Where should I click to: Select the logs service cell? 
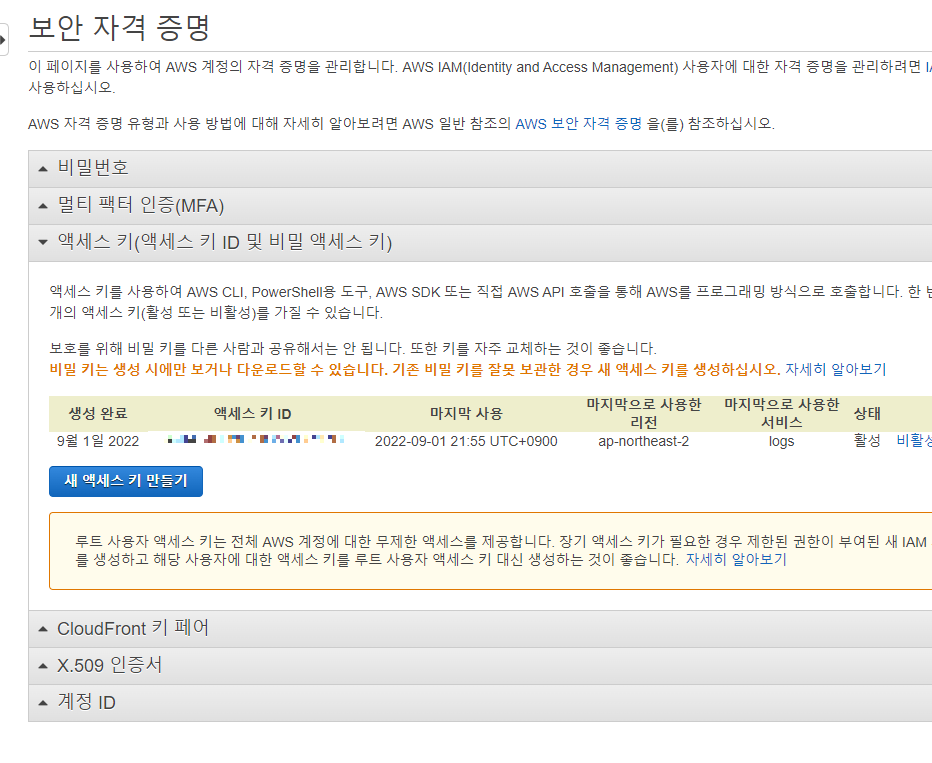click(781, 441)
